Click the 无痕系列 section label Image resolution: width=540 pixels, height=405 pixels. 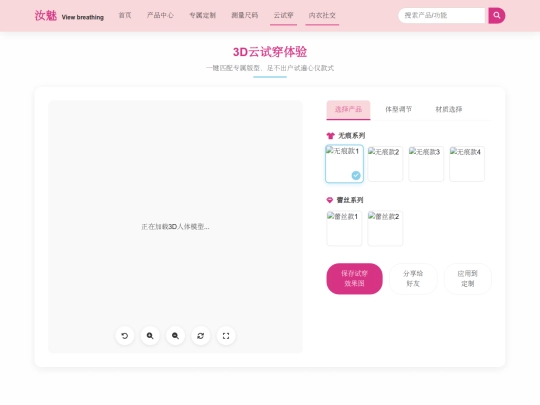point(351,136)
